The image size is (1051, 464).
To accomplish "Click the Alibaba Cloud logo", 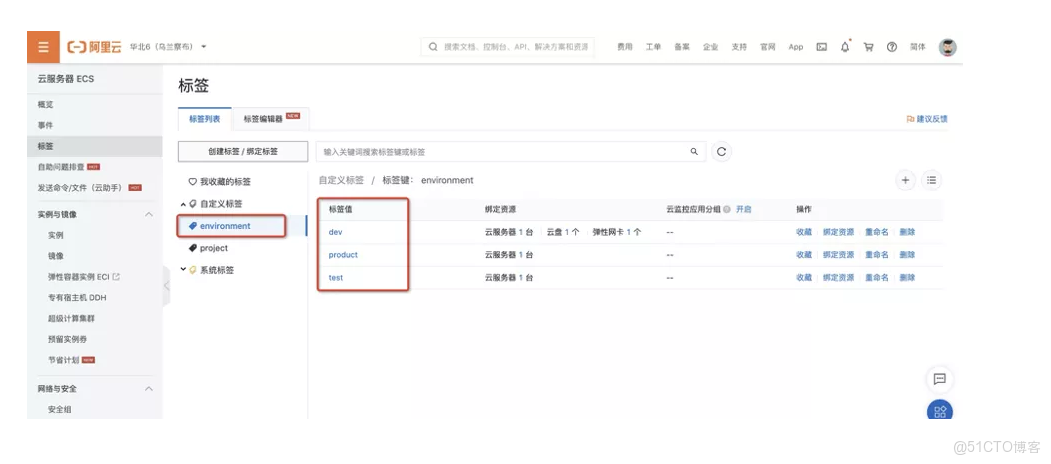I will point(95,47).
